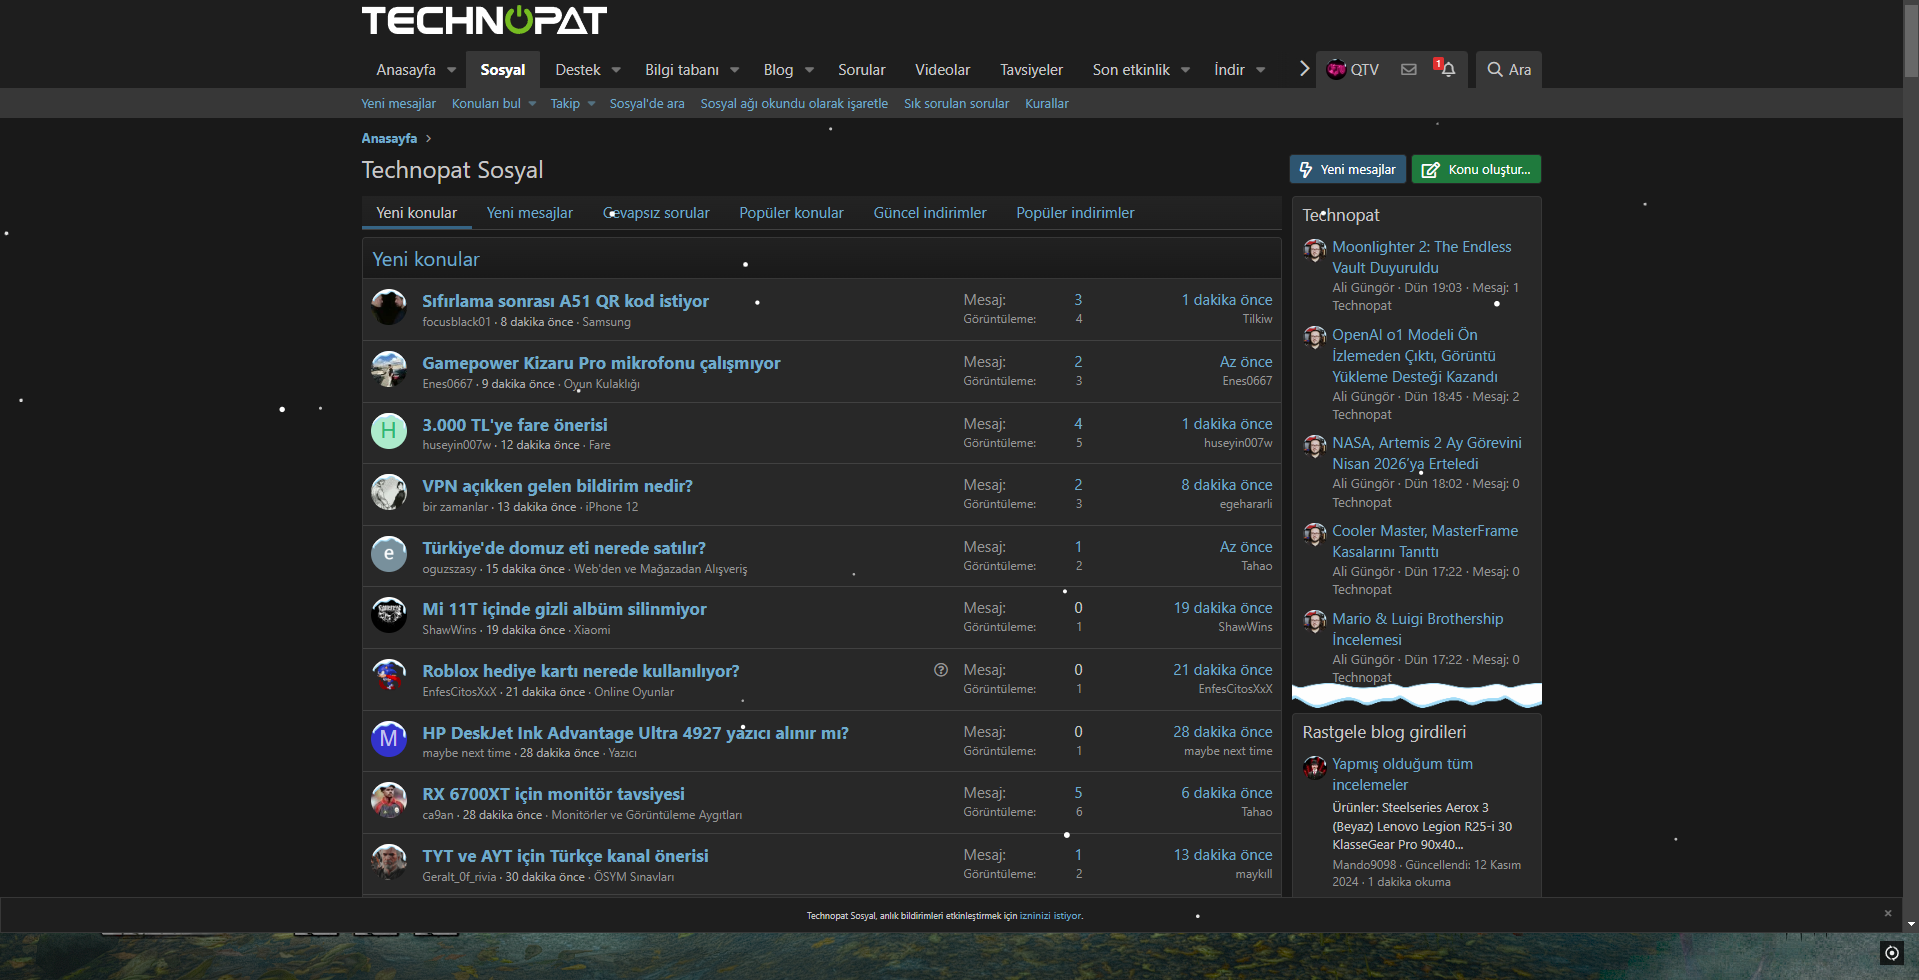Viewport: 1919px width, 980px height.
Task: Open thread 'VPN açıkken gelen bildirim nedir?'
Action: pyautogui.click(x=557, y=486)
